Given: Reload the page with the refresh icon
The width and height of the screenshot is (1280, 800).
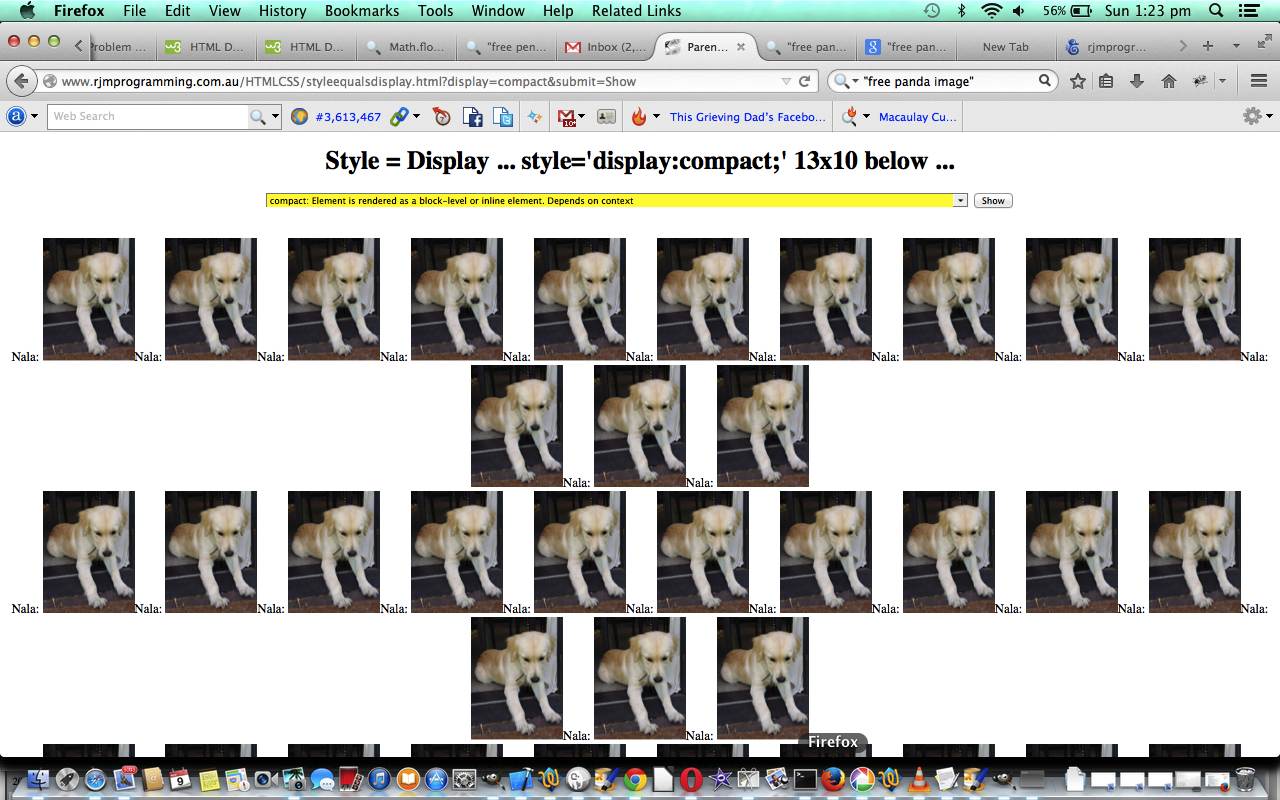Looking at the screenshot, I should coord(805,81).
